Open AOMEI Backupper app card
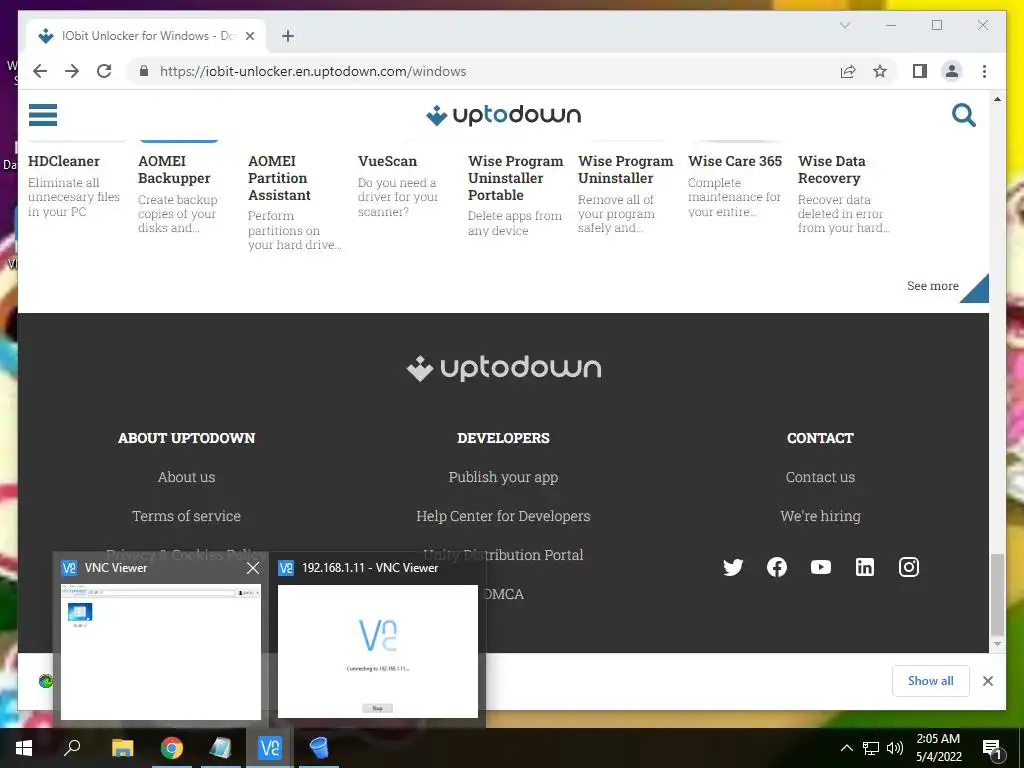 [x=178, y=193]
